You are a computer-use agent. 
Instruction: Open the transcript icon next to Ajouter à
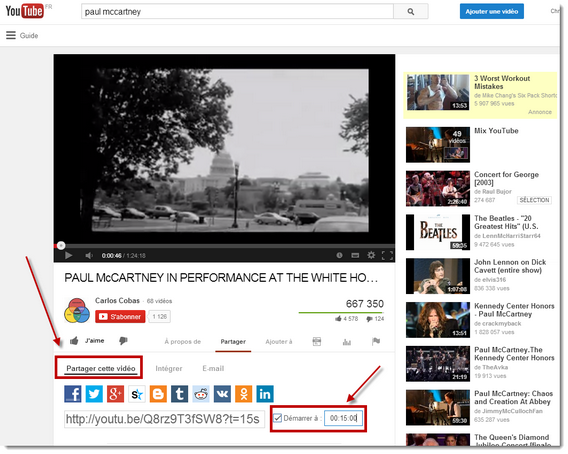click(317, 341)
